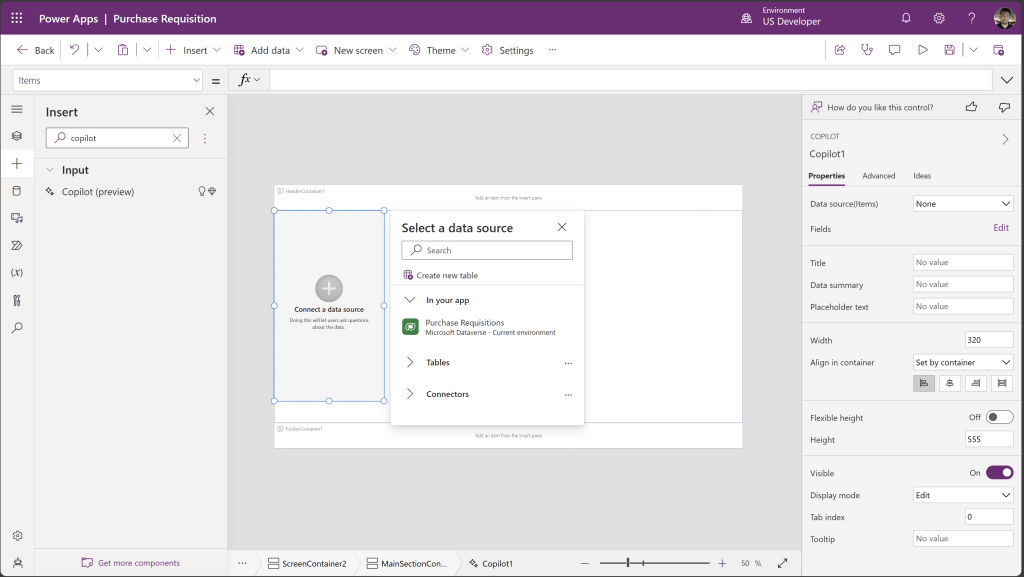1024x577 pixels.
Task: Click the Search magnifier in left sidebar
Action: coord(17,327)
